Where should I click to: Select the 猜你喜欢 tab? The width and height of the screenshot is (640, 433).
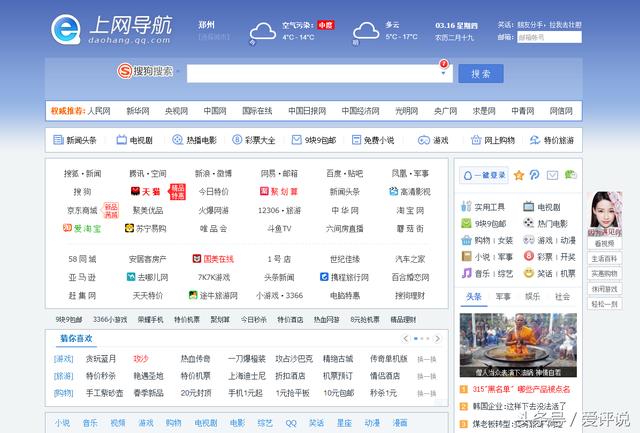tap(76, 338)
